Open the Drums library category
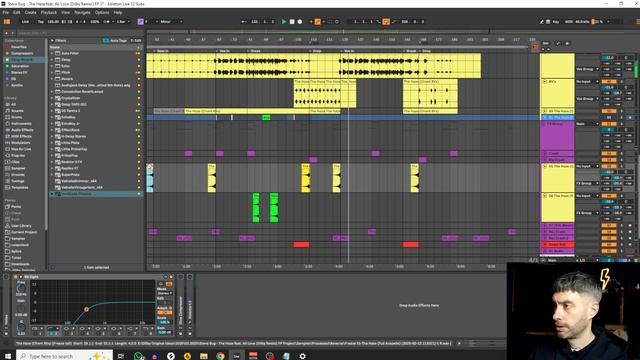Screen dimensions: 640x360 point(17,117)
